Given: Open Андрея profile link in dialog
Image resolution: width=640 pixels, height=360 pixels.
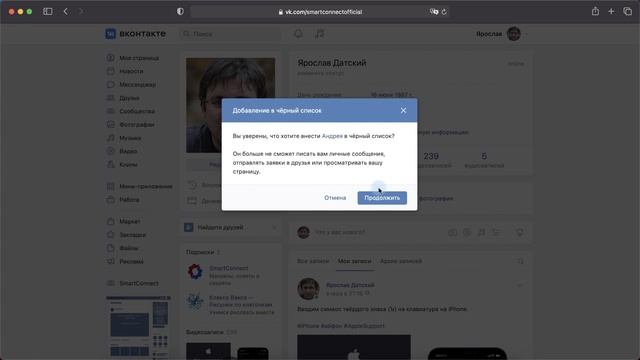Looking at the screenshot, I should [332, 136].
